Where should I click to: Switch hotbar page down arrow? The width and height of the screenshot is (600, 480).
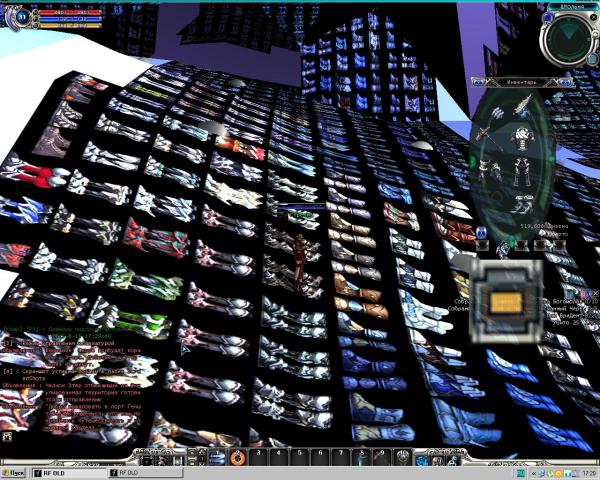click(x=202, y=463)
